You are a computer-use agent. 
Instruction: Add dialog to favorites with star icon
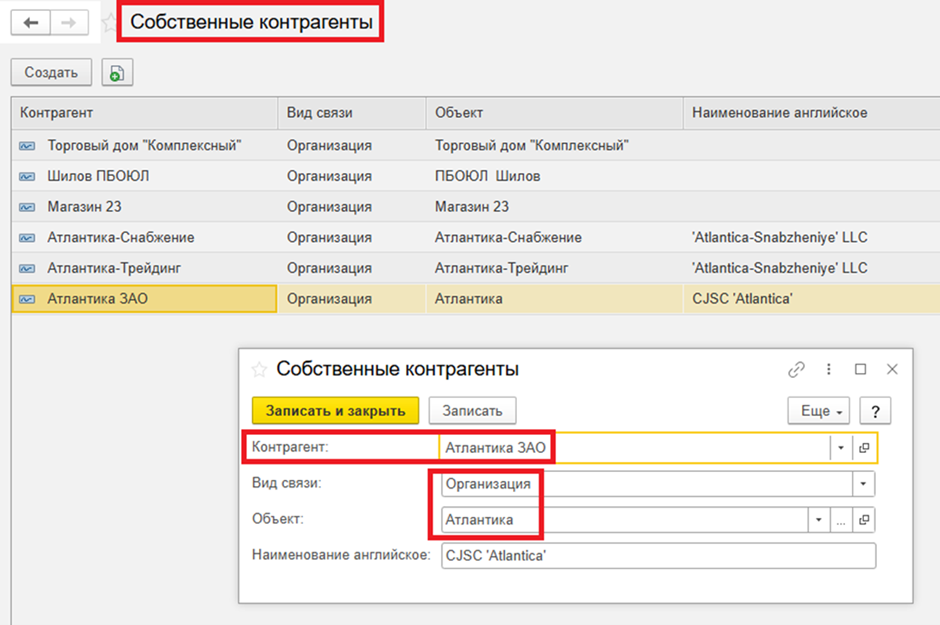259,370
